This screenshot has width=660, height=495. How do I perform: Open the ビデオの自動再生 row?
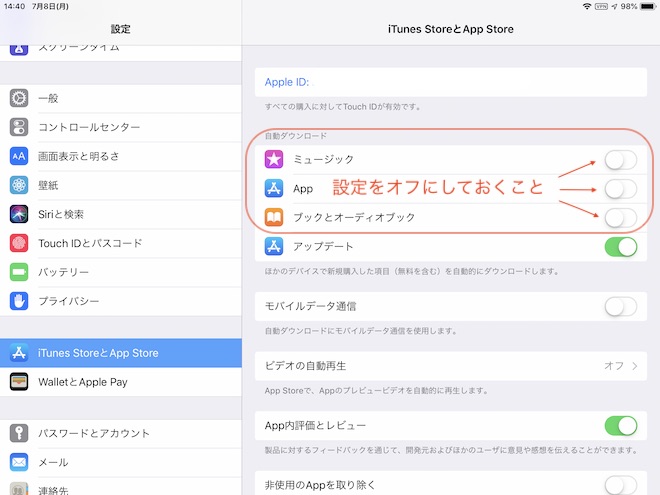(x=451, y=366)
